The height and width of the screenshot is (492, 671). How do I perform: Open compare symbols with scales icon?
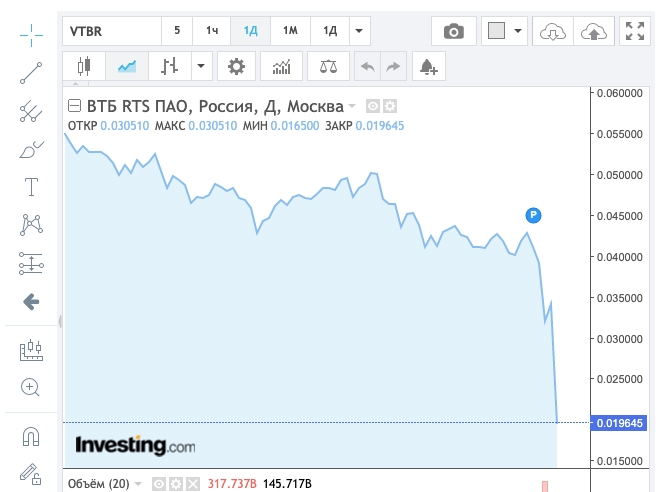(327, 67)
